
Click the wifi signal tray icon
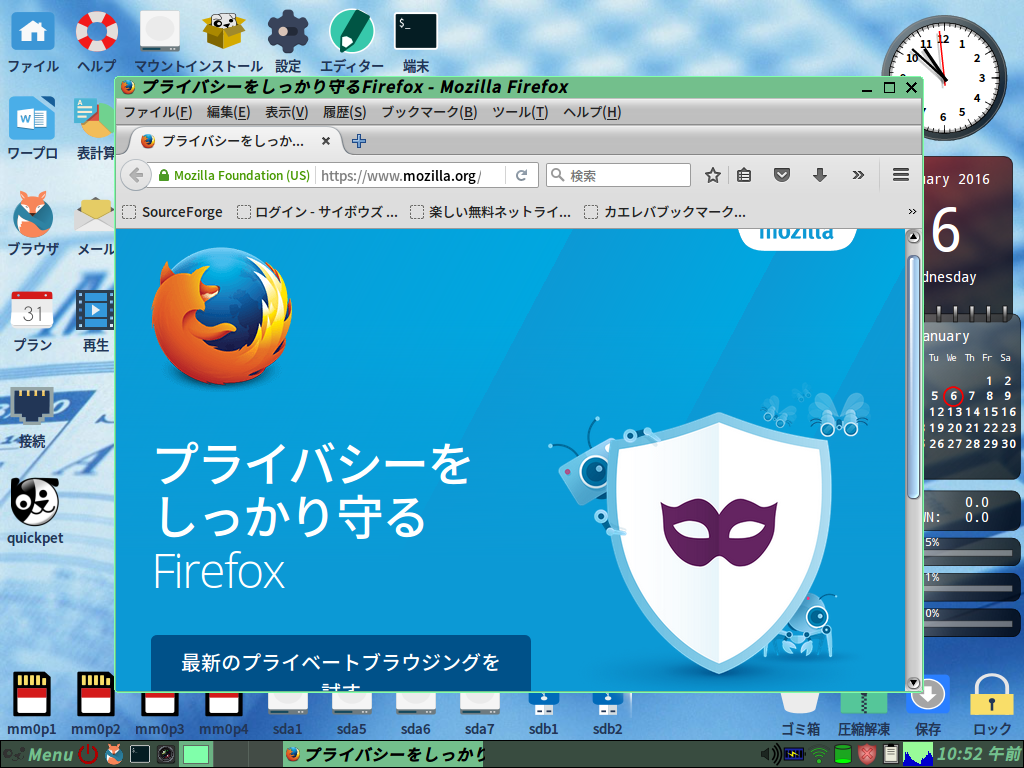click(x=818, y=755)
